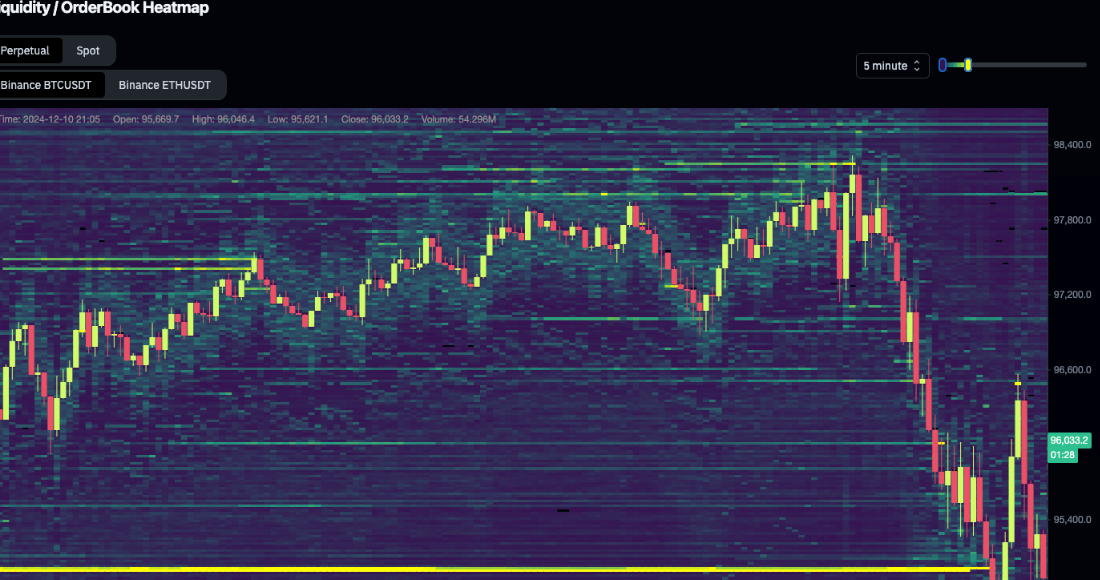The image size is (1100, 580).
Task: Click the Volume: 54.296M value
Action: pos(459,119)
